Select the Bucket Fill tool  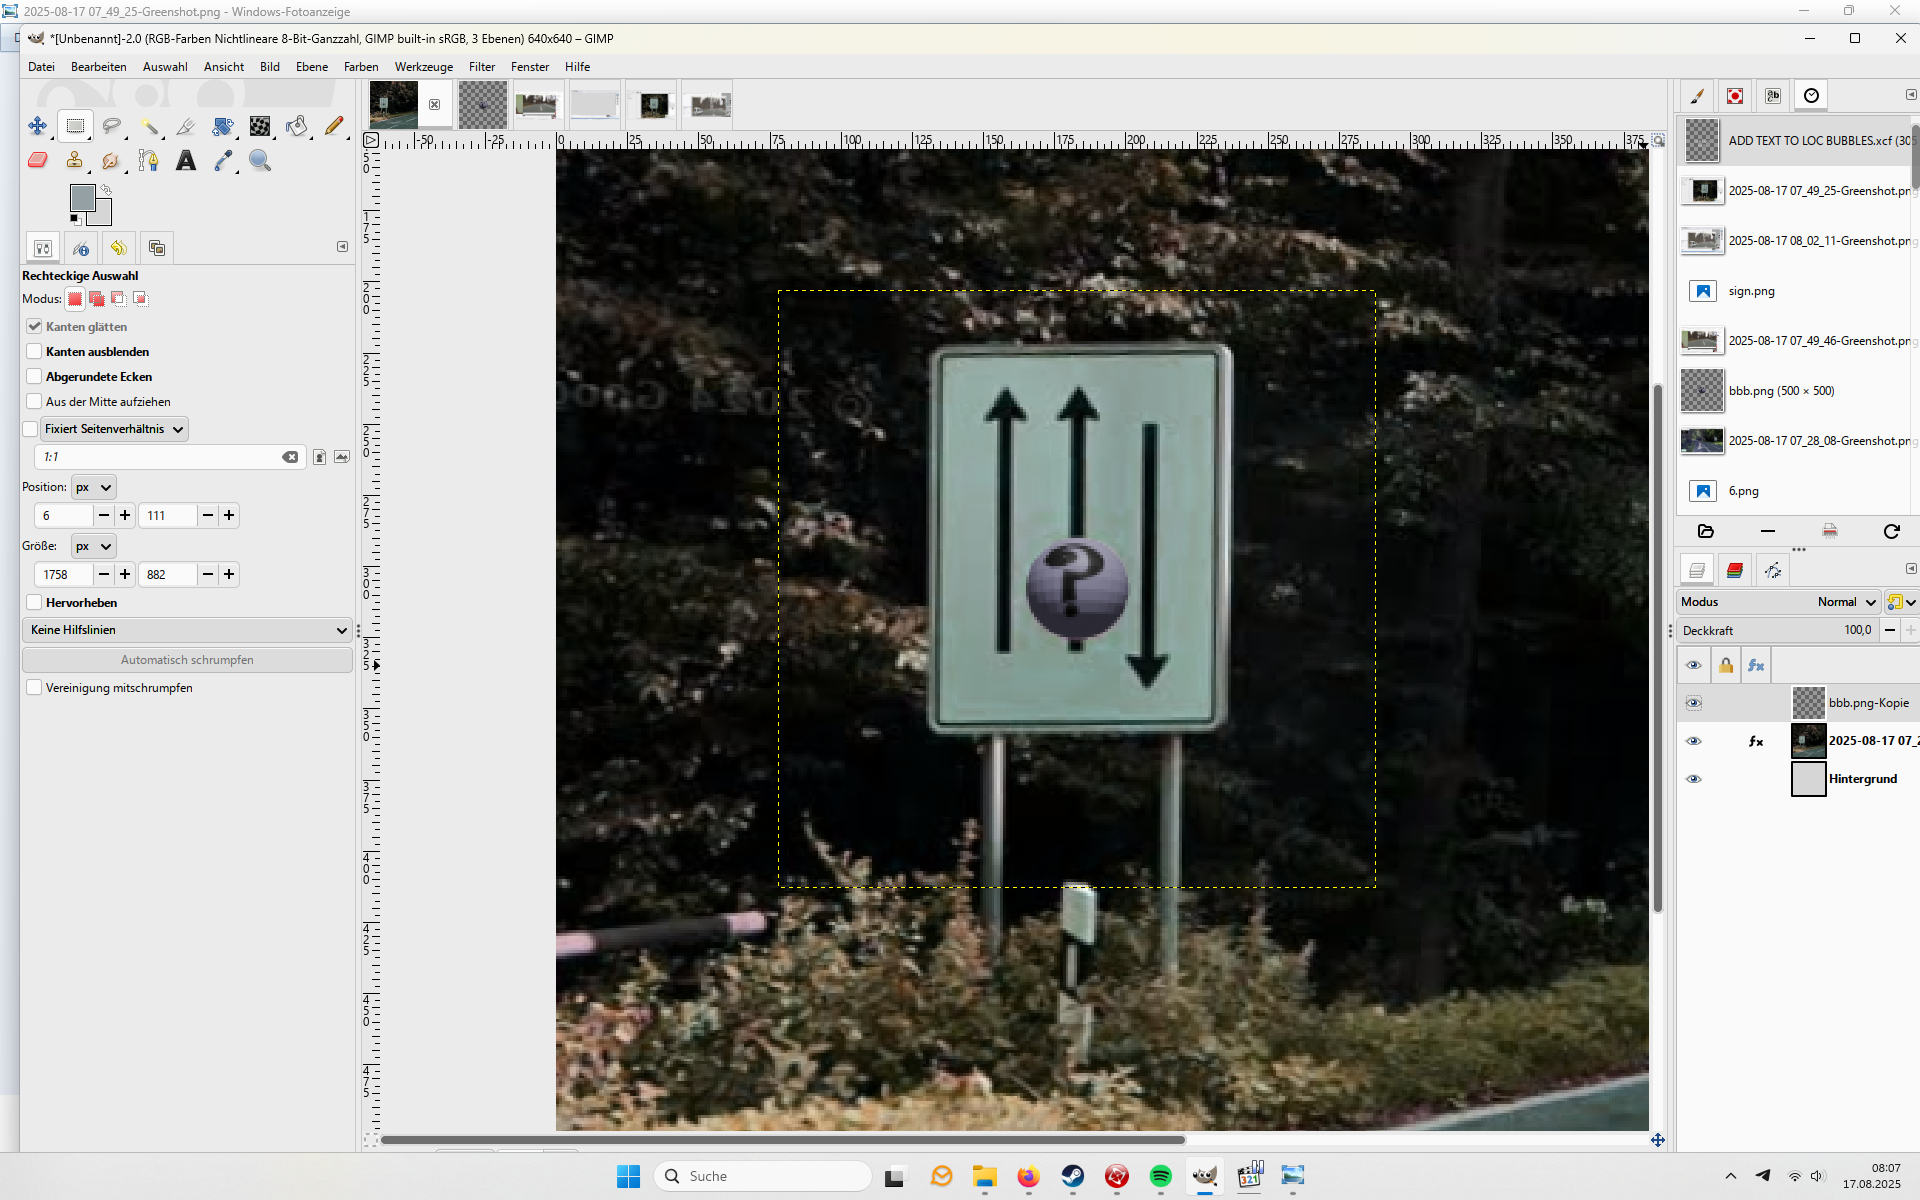point(297,126)
